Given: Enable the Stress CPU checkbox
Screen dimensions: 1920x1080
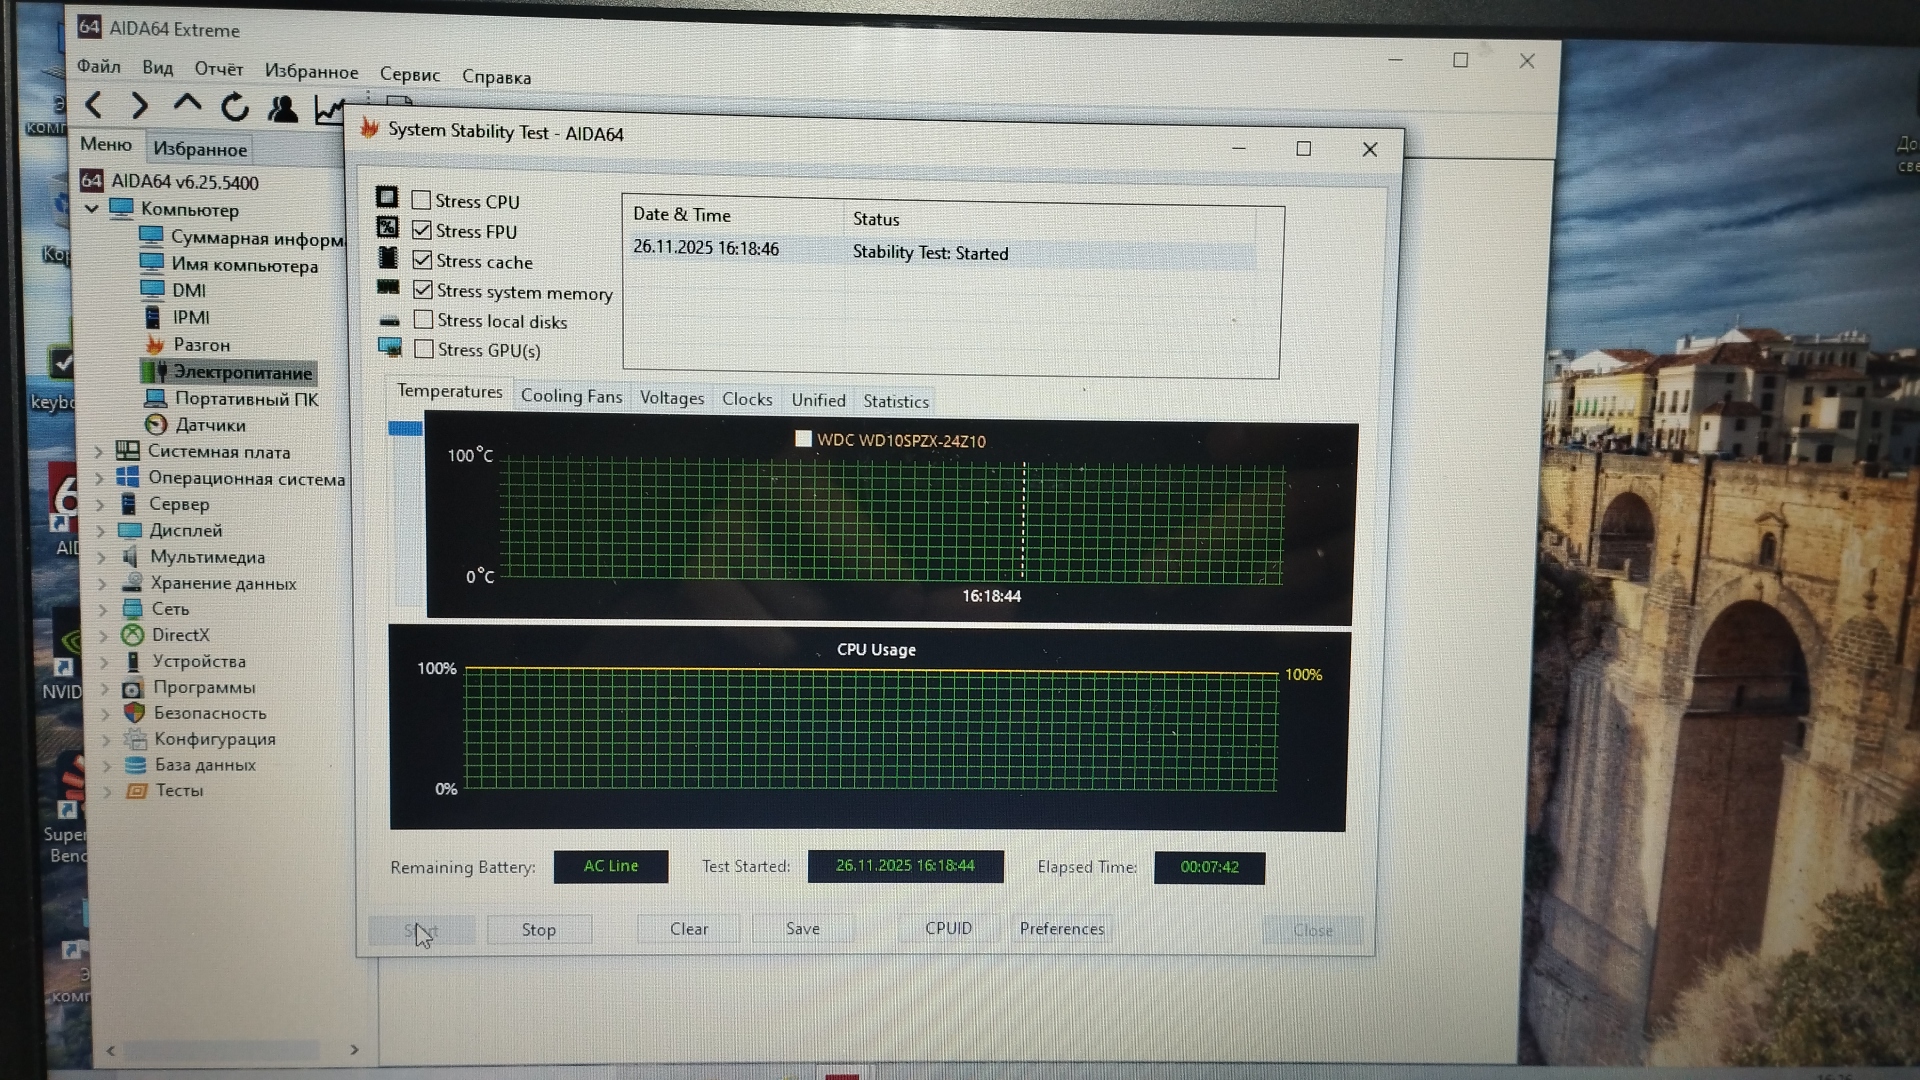Looking at the screenshot, I should pyautogui.click(x=421, y=200).
